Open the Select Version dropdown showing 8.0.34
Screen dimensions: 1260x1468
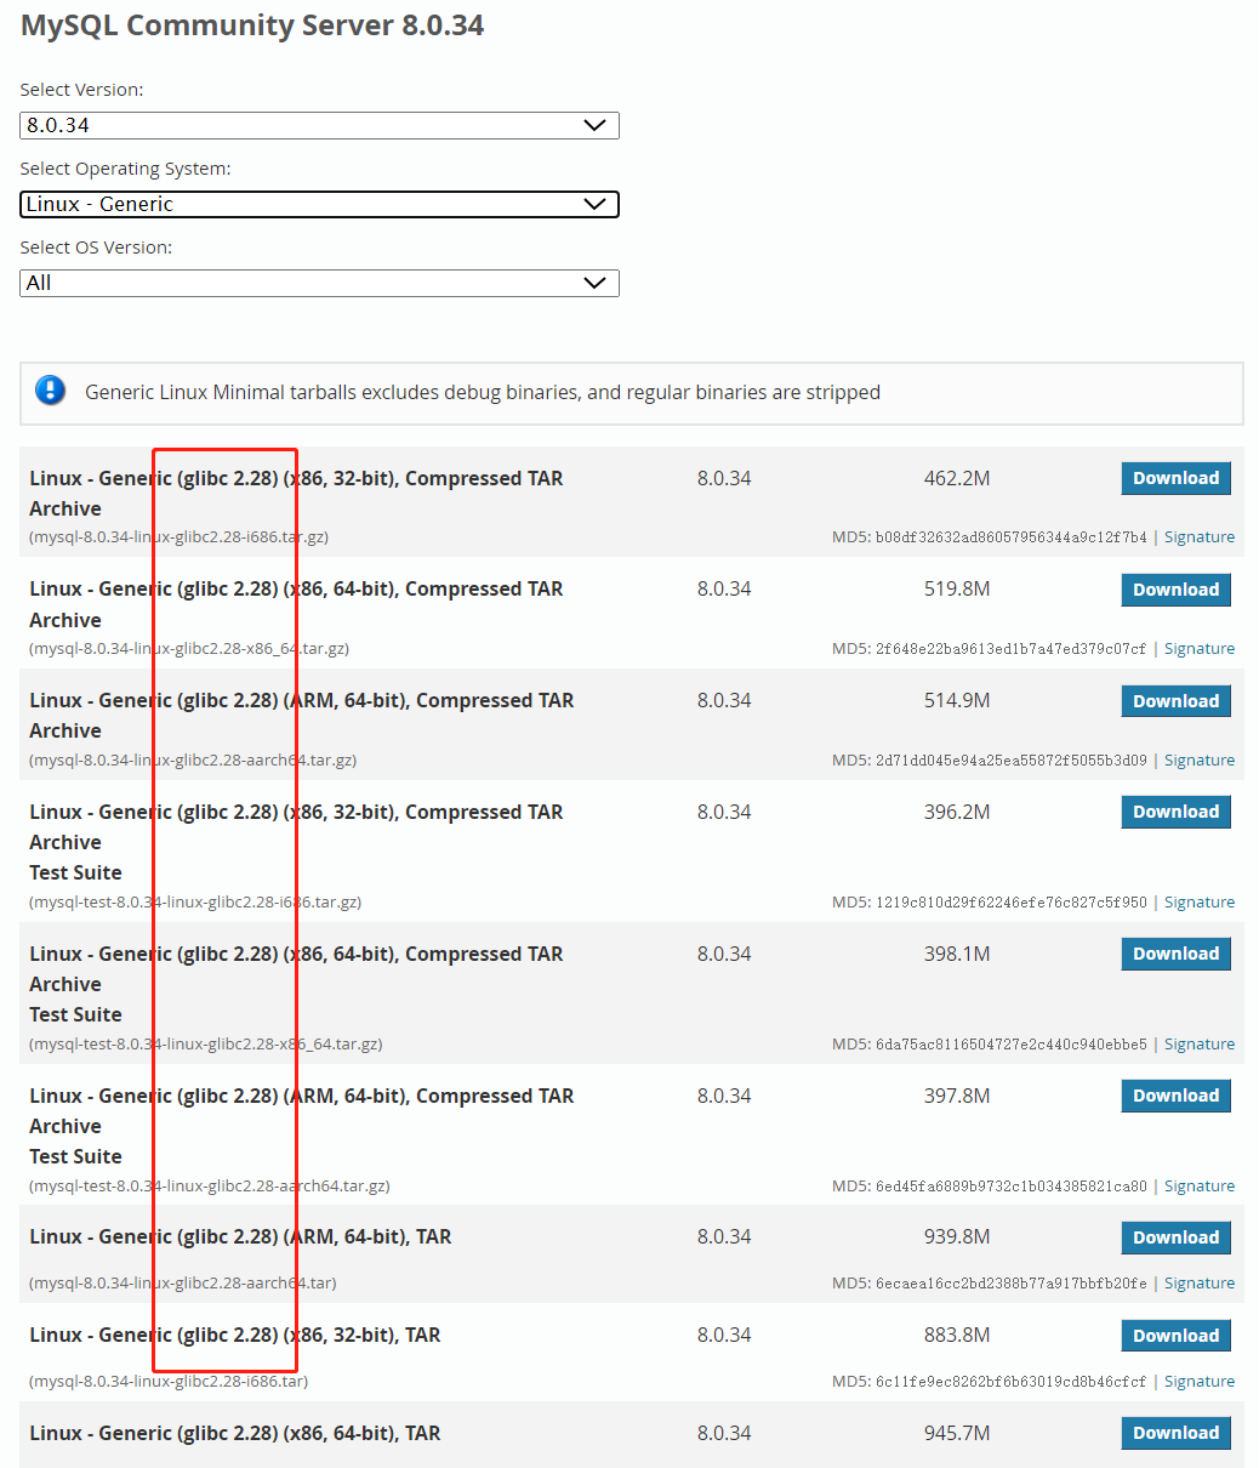point(319,125)
